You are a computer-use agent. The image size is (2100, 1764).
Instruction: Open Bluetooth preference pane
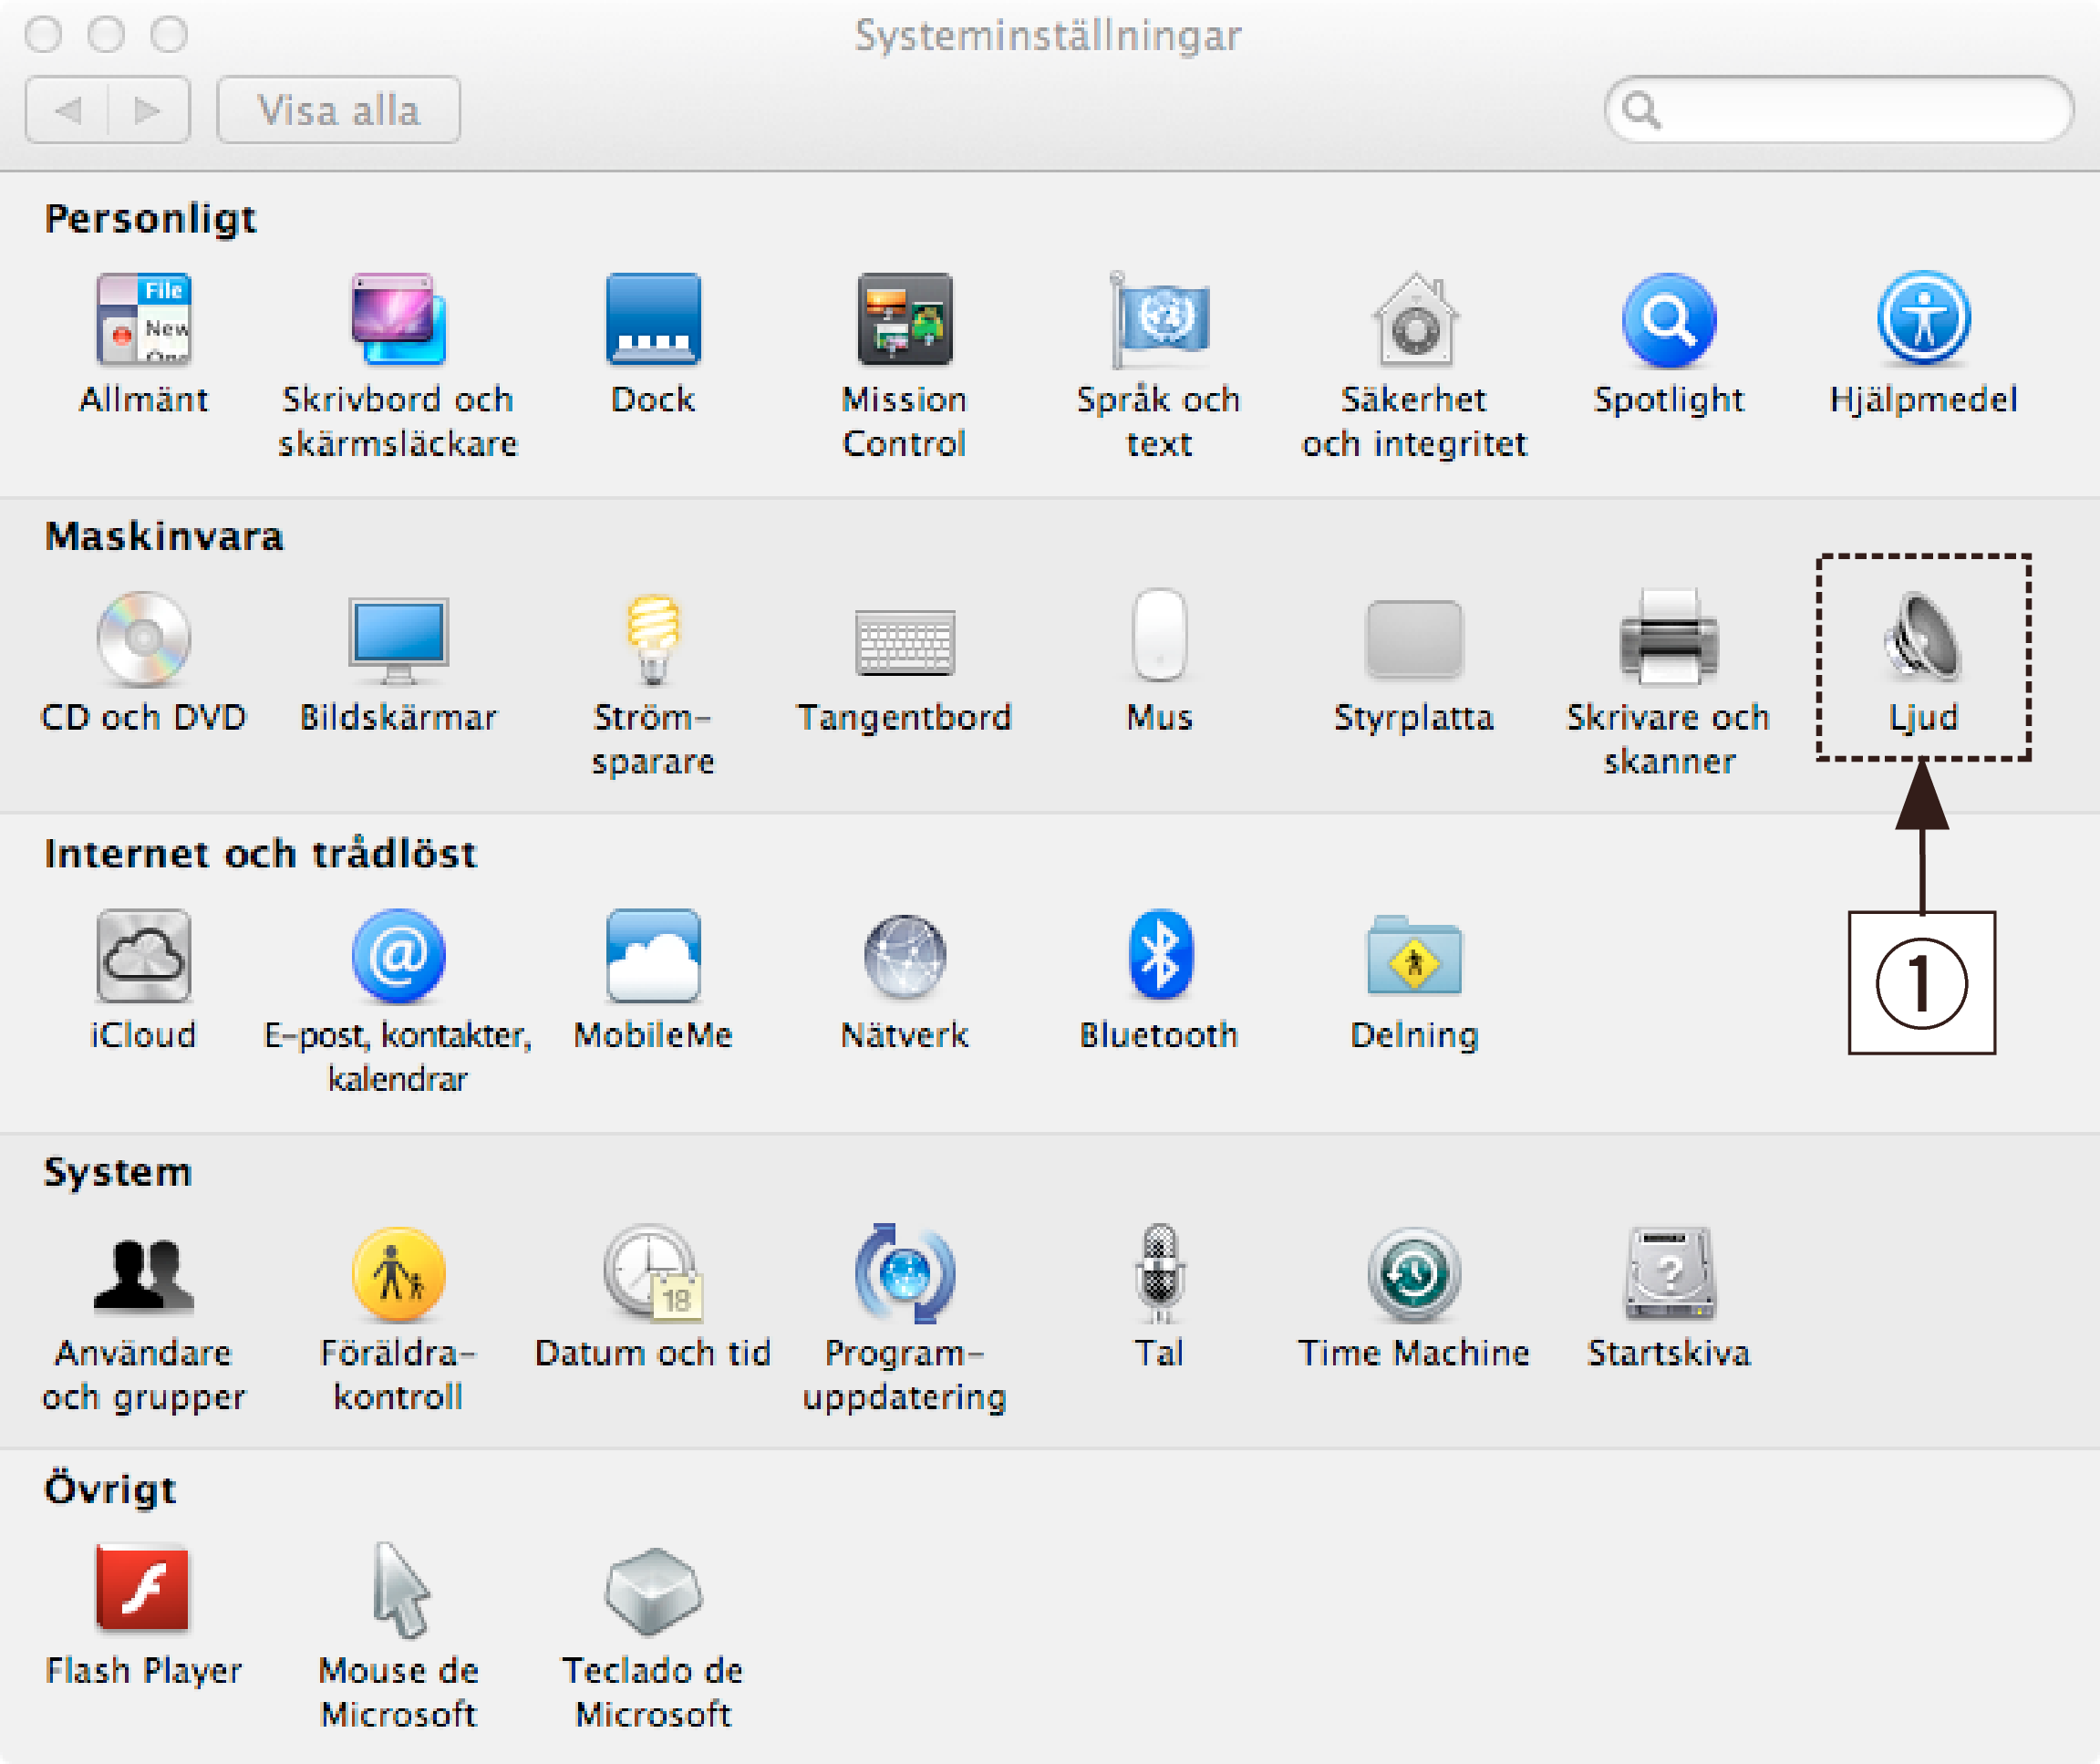(x=1159, y=957)
